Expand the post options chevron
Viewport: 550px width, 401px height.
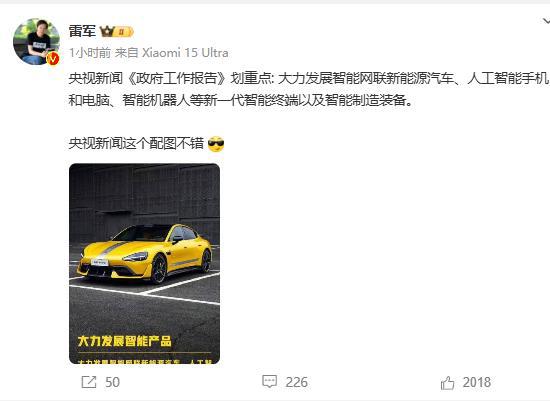545,22
